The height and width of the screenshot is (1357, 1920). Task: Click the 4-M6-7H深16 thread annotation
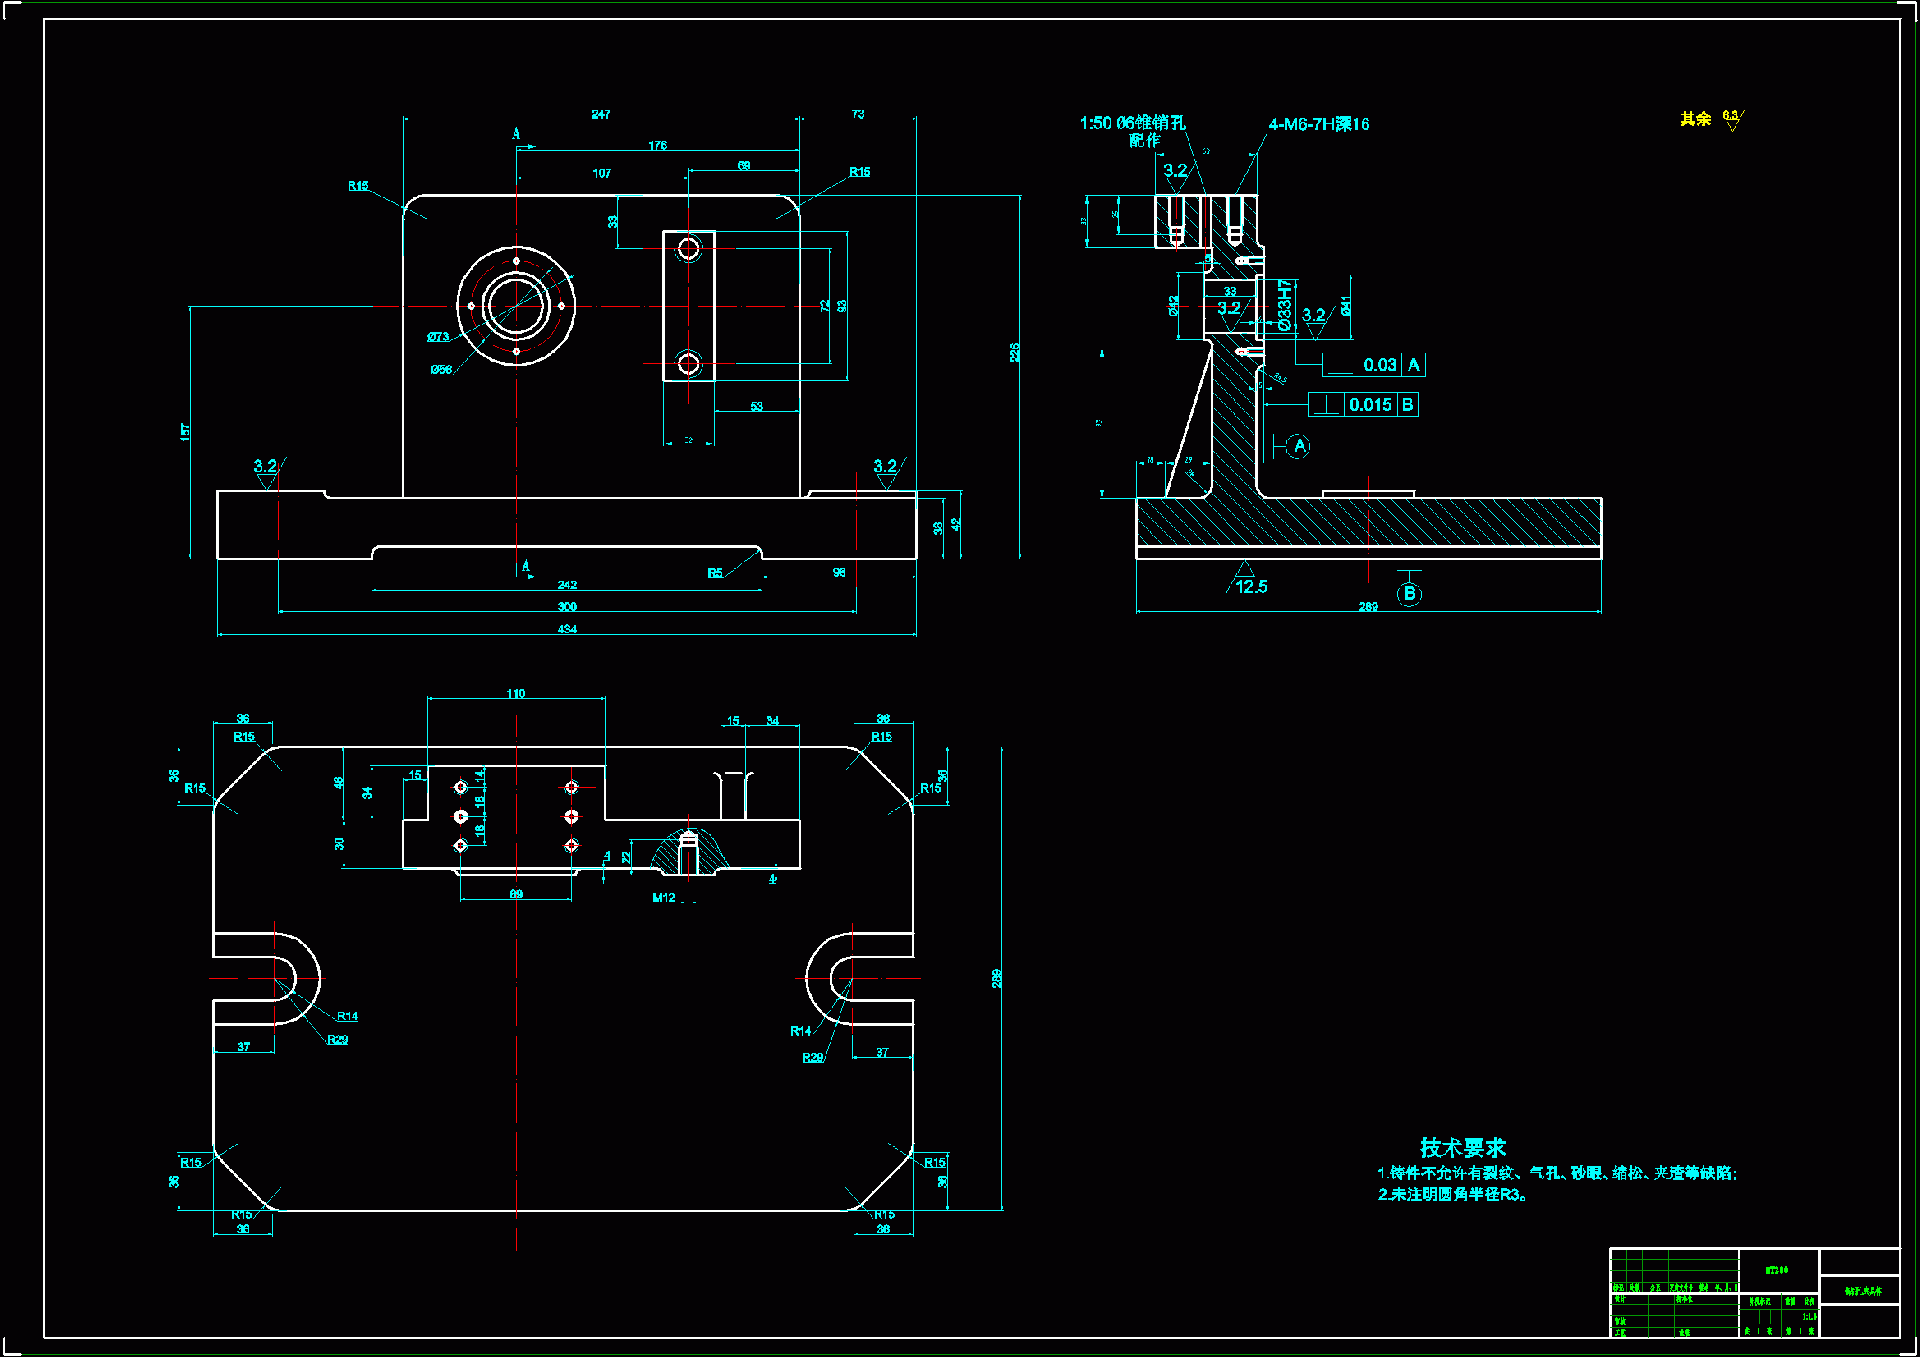(1318, 124)
